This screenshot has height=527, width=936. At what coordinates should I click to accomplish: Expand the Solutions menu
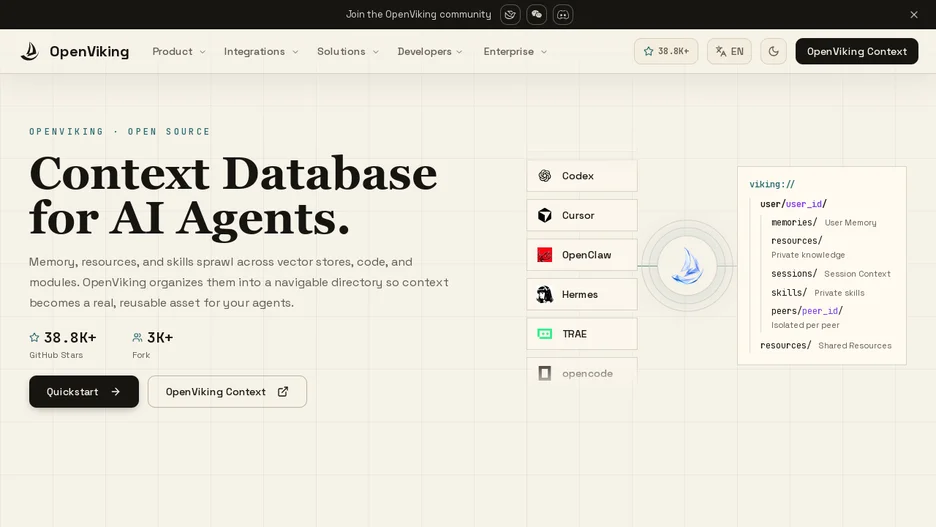[x=347, y=51]
